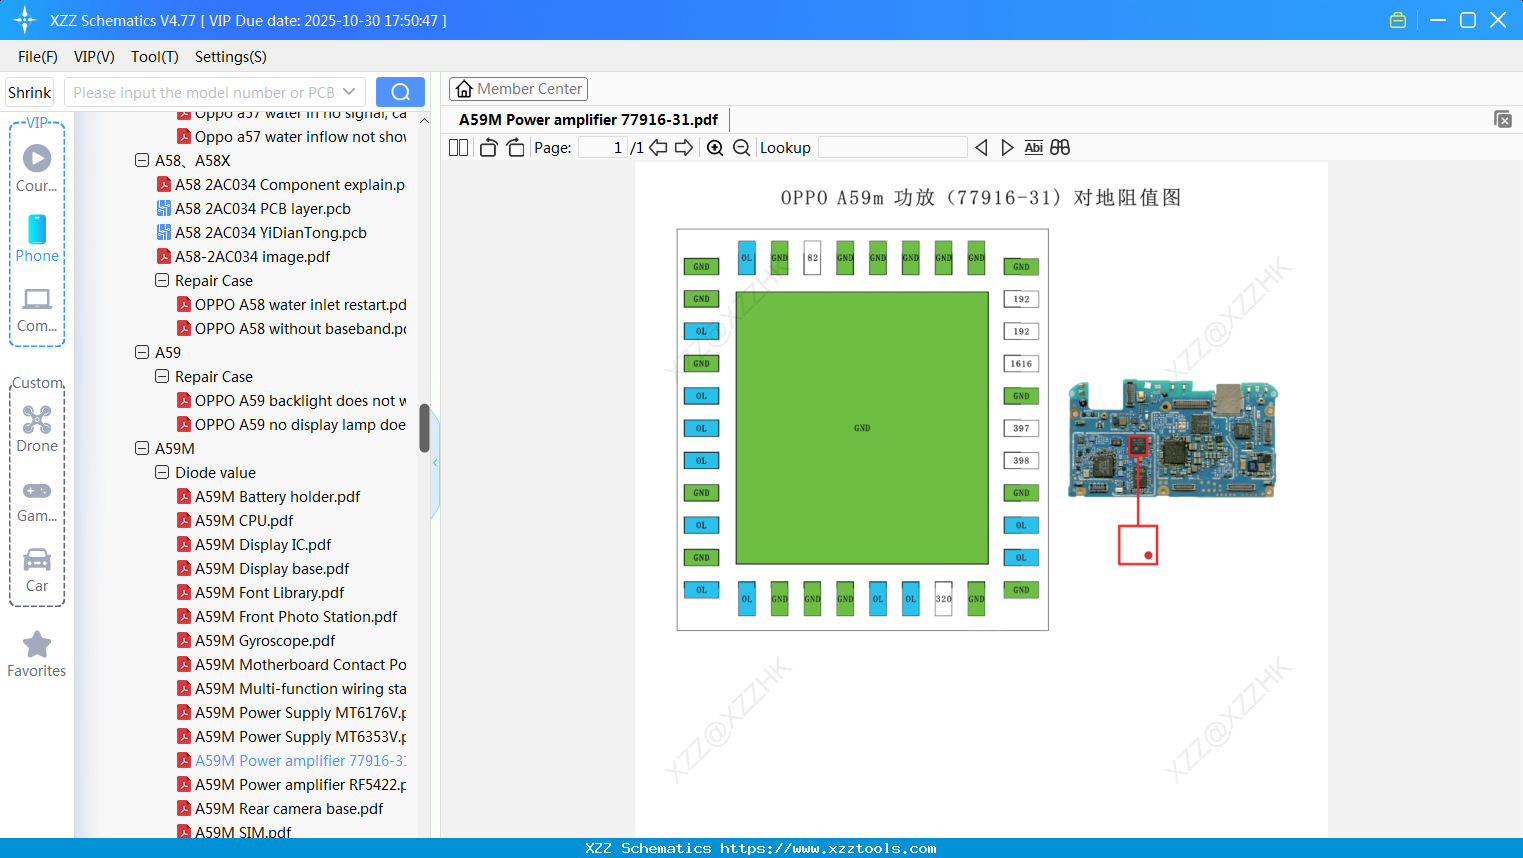Close the open PDF document tab
This screenshot has height=858, width=1523.
click(1502, 119)
